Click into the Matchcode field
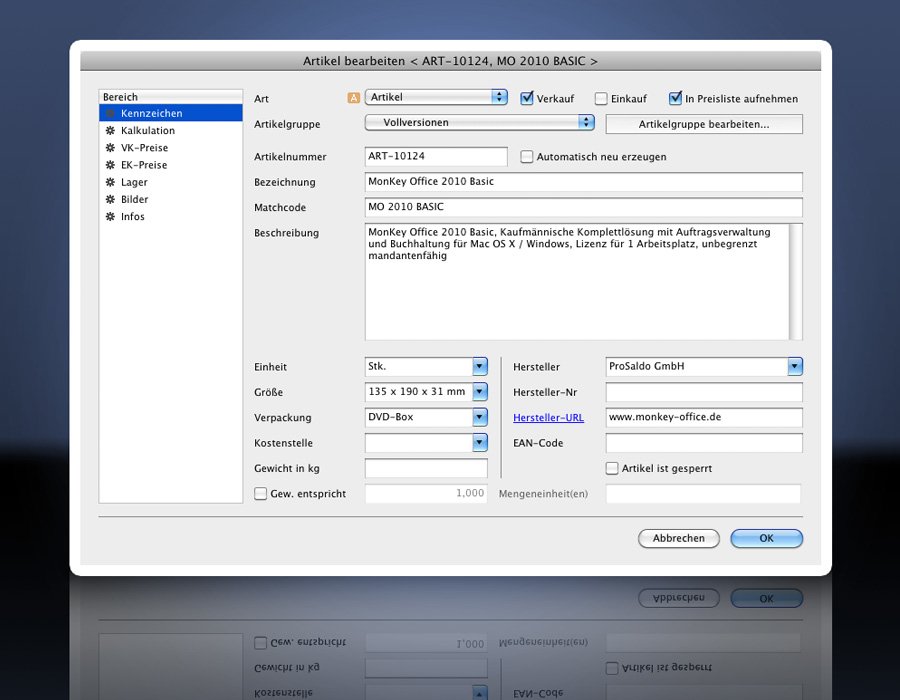The width and height of the screenshot is (900, 700). pos(584,207)
